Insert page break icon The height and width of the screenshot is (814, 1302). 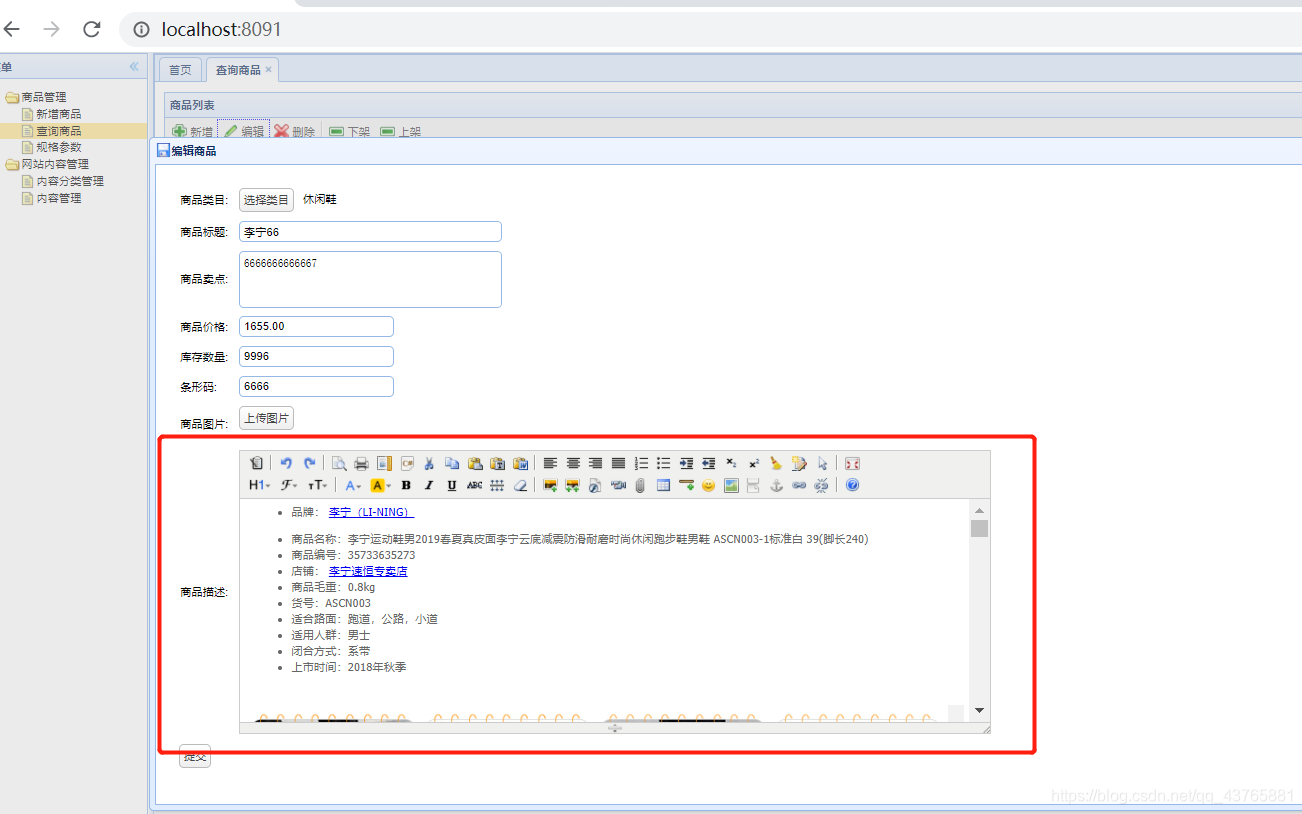pyautogui.click(x=753, y=485)
